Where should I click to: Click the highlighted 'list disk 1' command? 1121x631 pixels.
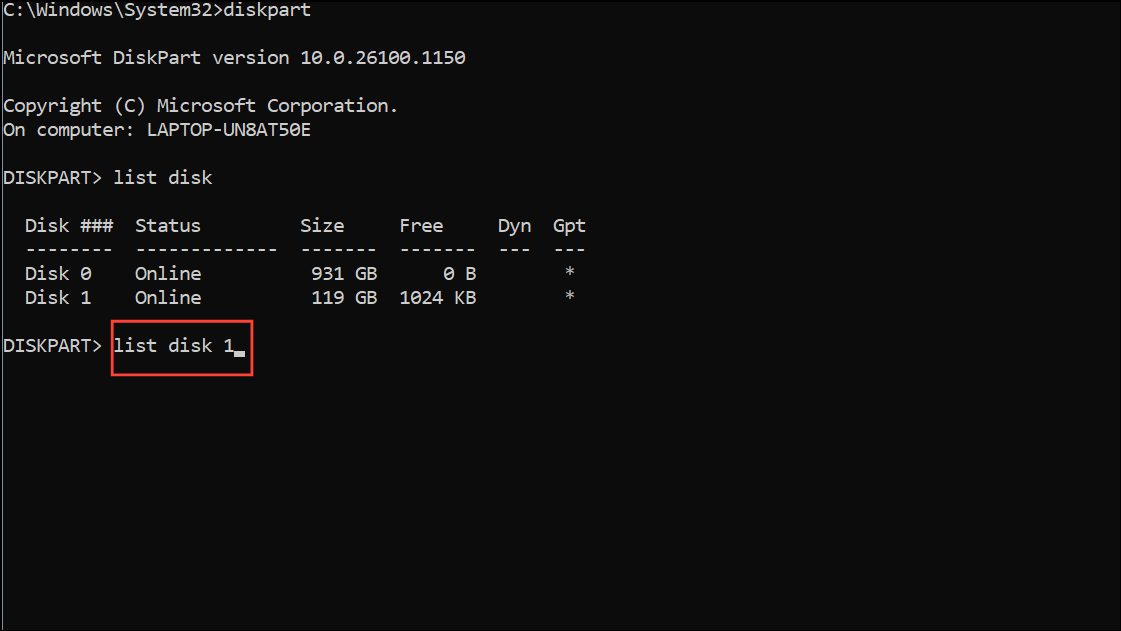coord(174,346)
